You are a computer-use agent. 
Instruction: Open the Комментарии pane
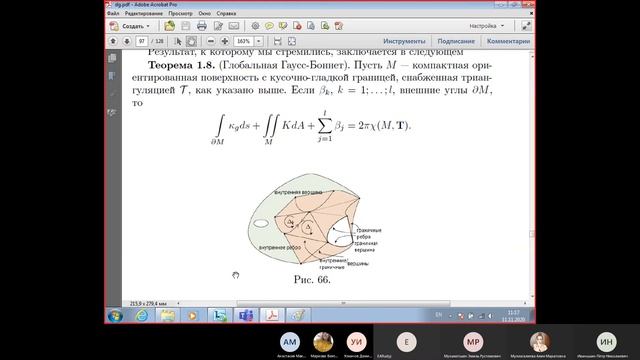coord(508,41)
